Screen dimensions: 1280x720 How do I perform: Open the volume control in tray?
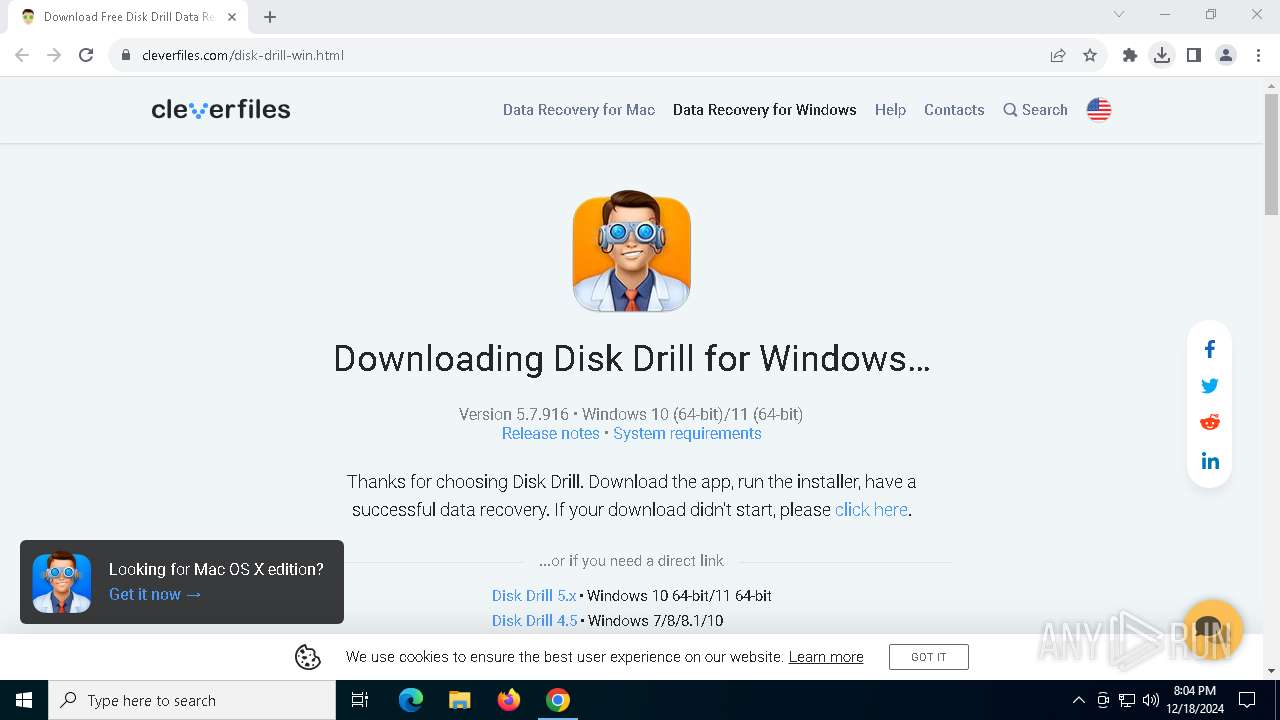tap(1151, 700)
